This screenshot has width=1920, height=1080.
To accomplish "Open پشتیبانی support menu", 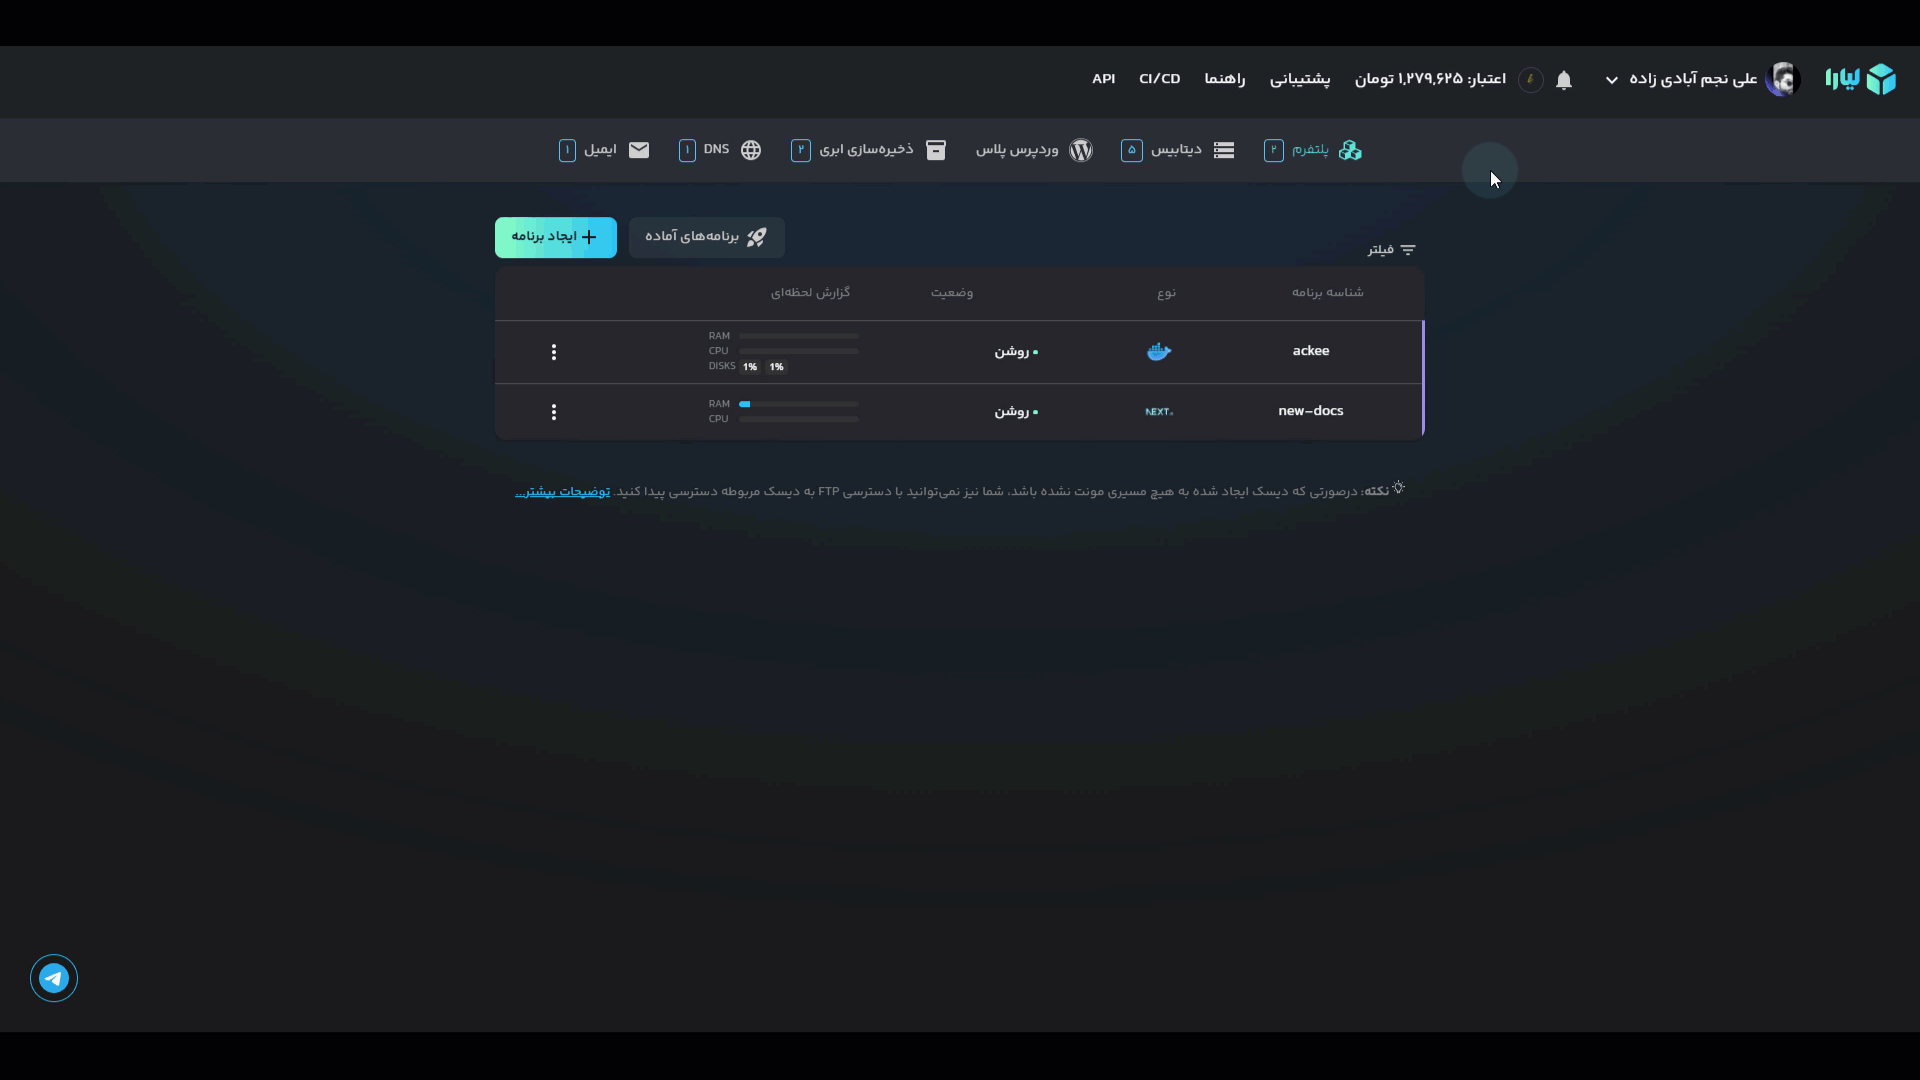I will pos(1300,79).
